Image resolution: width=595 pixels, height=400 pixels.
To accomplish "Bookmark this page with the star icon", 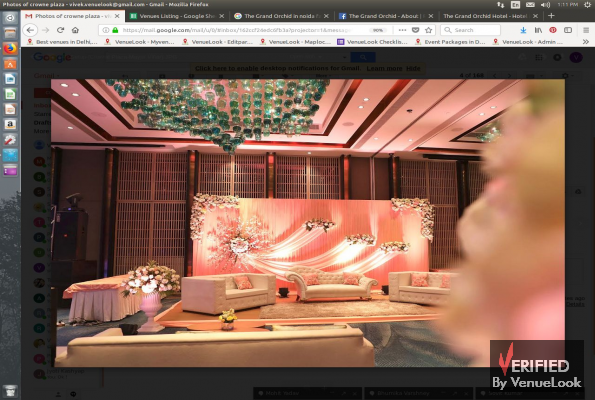I will [x=428, y=30].
